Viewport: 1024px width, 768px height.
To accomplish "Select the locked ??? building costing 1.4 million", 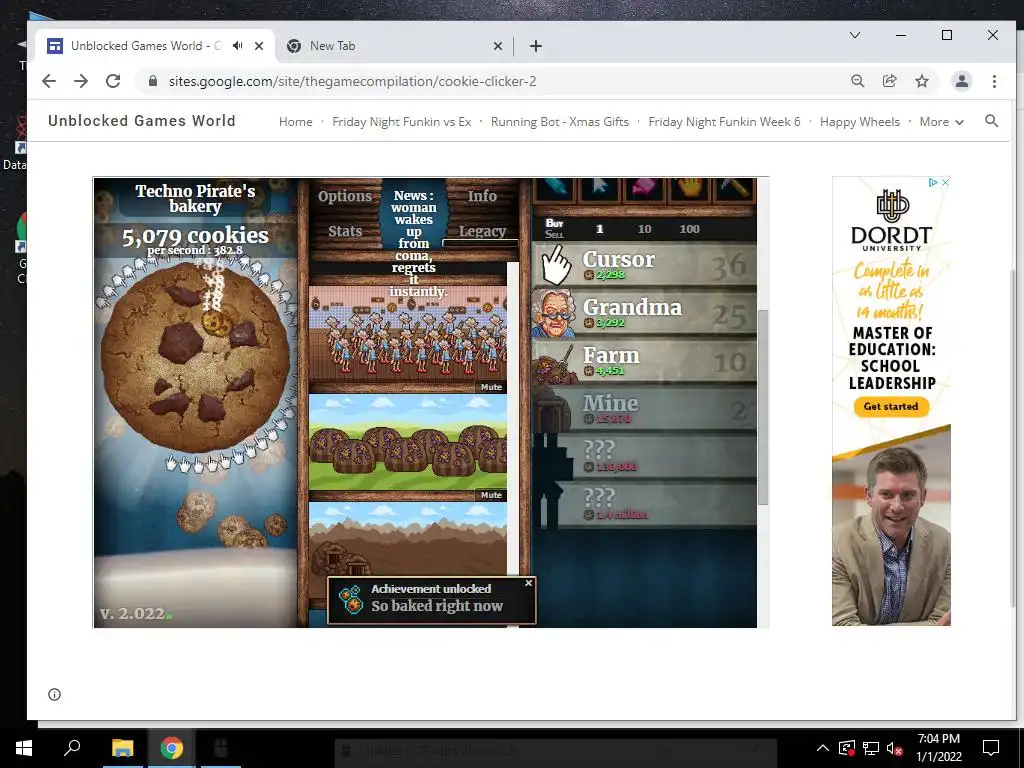I will click(x=644, y=505).
